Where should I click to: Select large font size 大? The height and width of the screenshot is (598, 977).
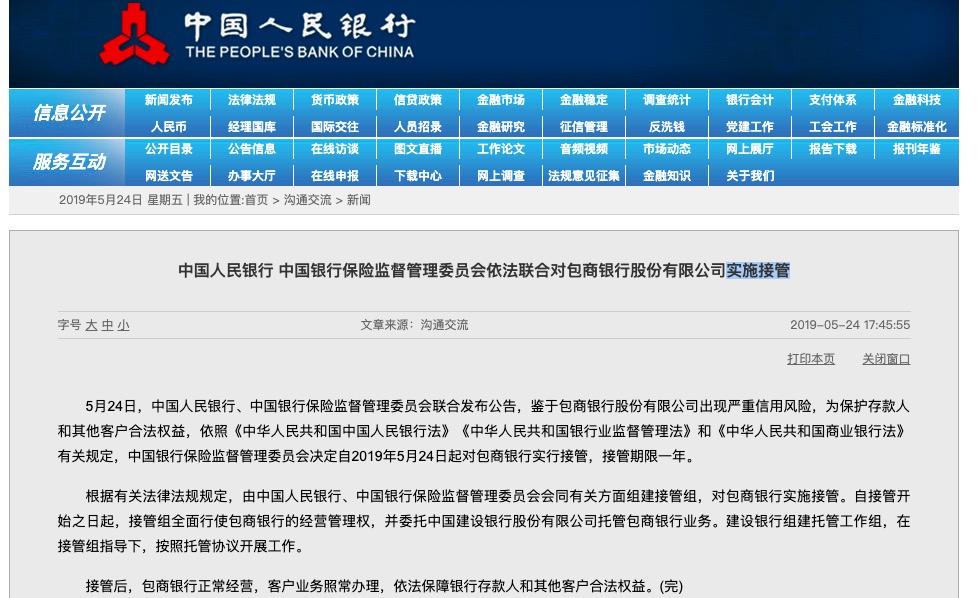91,325
